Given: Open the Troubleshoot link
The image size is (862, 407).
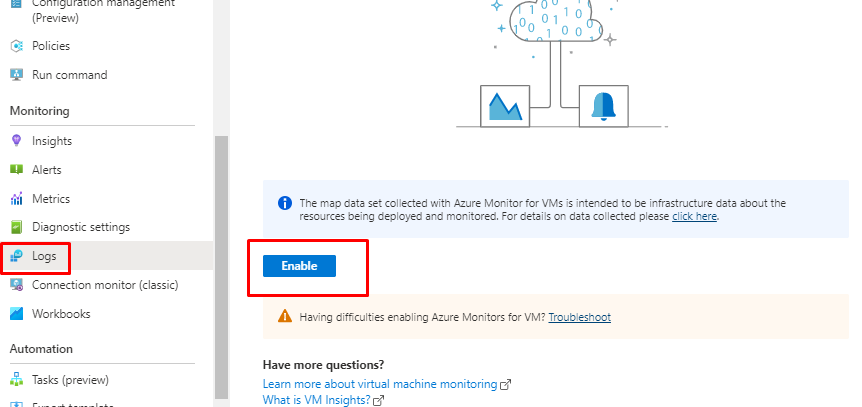Looking at the screenshot, I should (579, 317).
